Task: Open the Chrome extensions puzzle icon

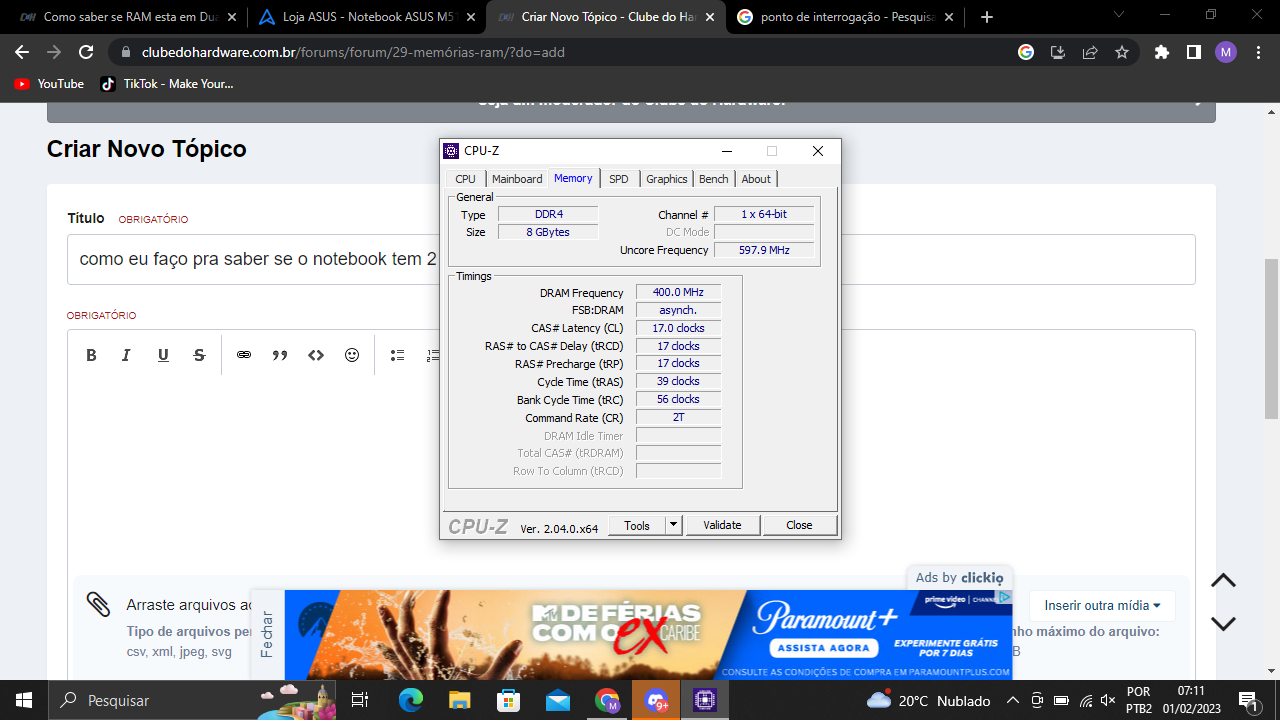Action: point(1161,52)
